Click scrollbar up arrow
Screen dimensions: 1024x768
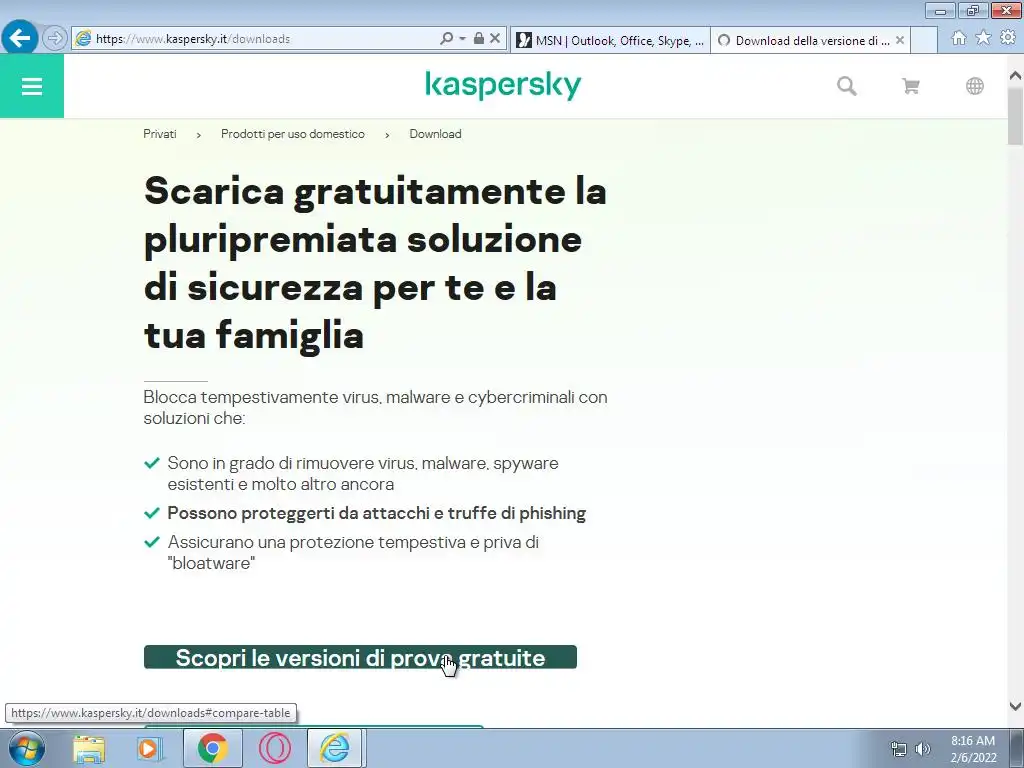point(1015,75)
